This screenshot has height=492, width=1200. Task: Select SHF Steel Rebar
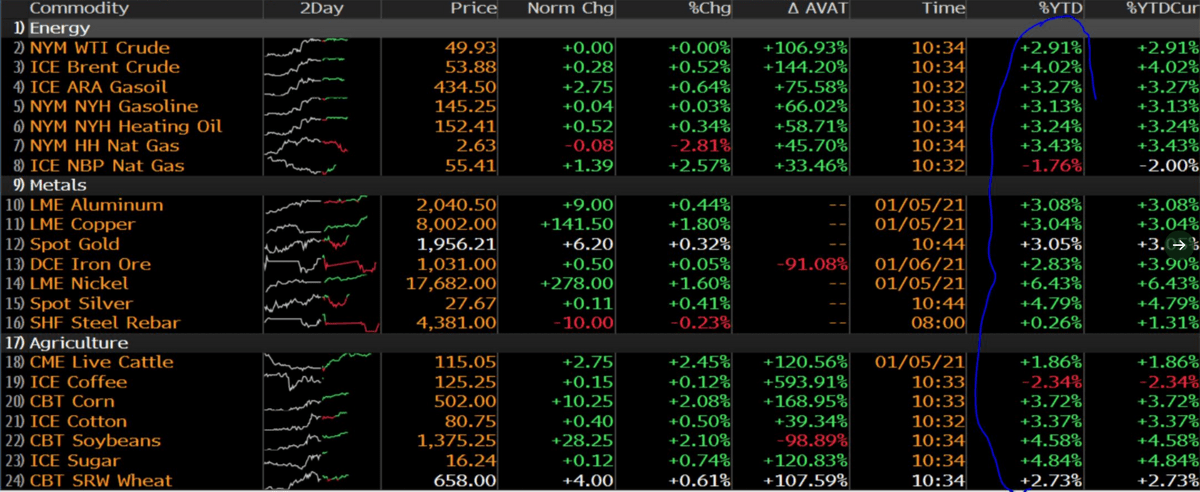pyautogui.click(x=105, y=322)
